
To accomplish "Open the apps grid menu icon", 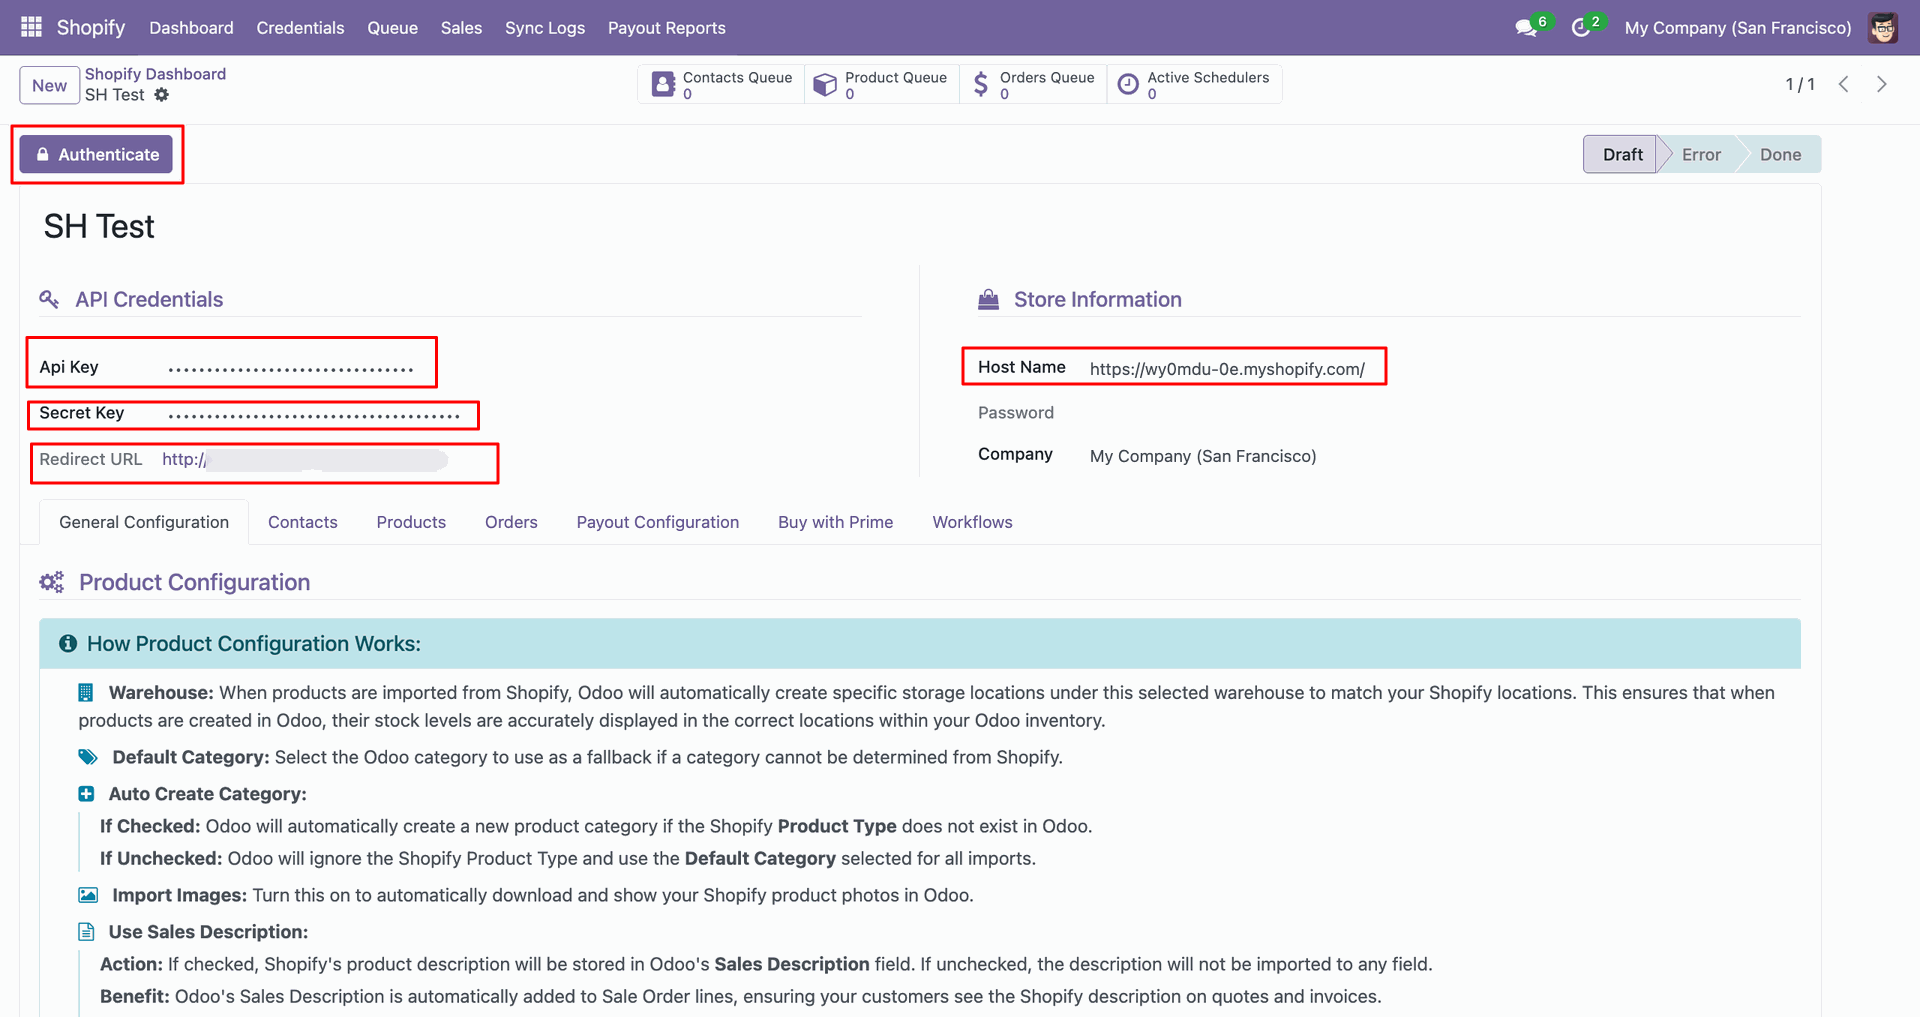I will pyautogui.click(x=31, y=27).
